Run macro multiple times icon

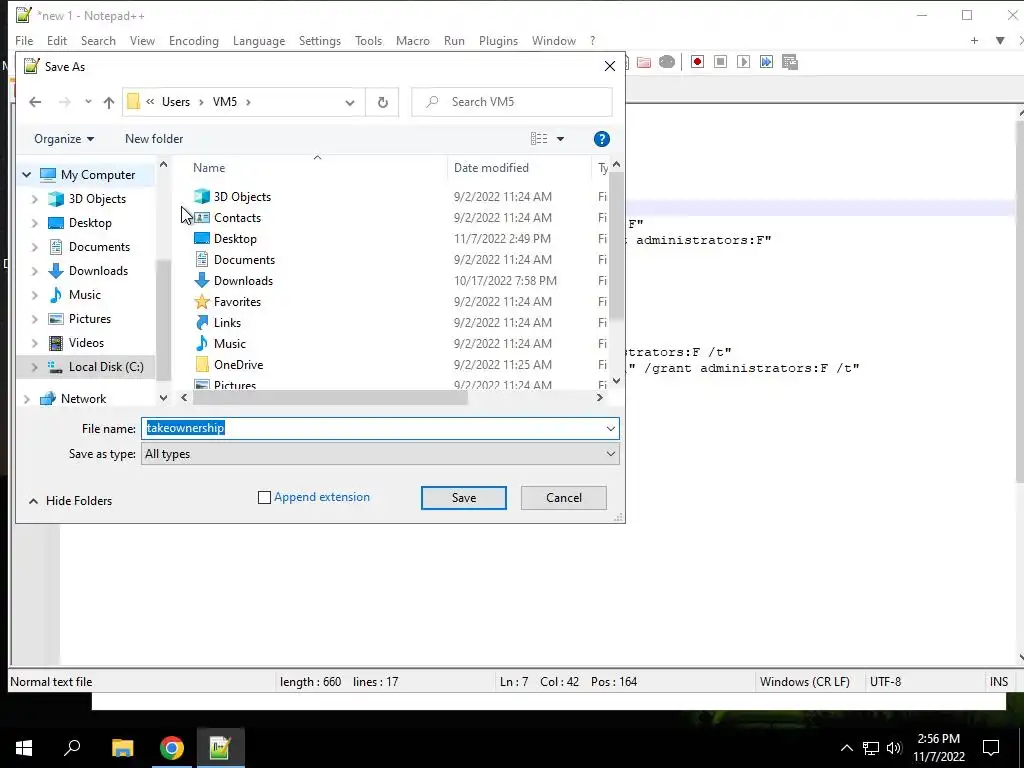(x=766, y=62)
